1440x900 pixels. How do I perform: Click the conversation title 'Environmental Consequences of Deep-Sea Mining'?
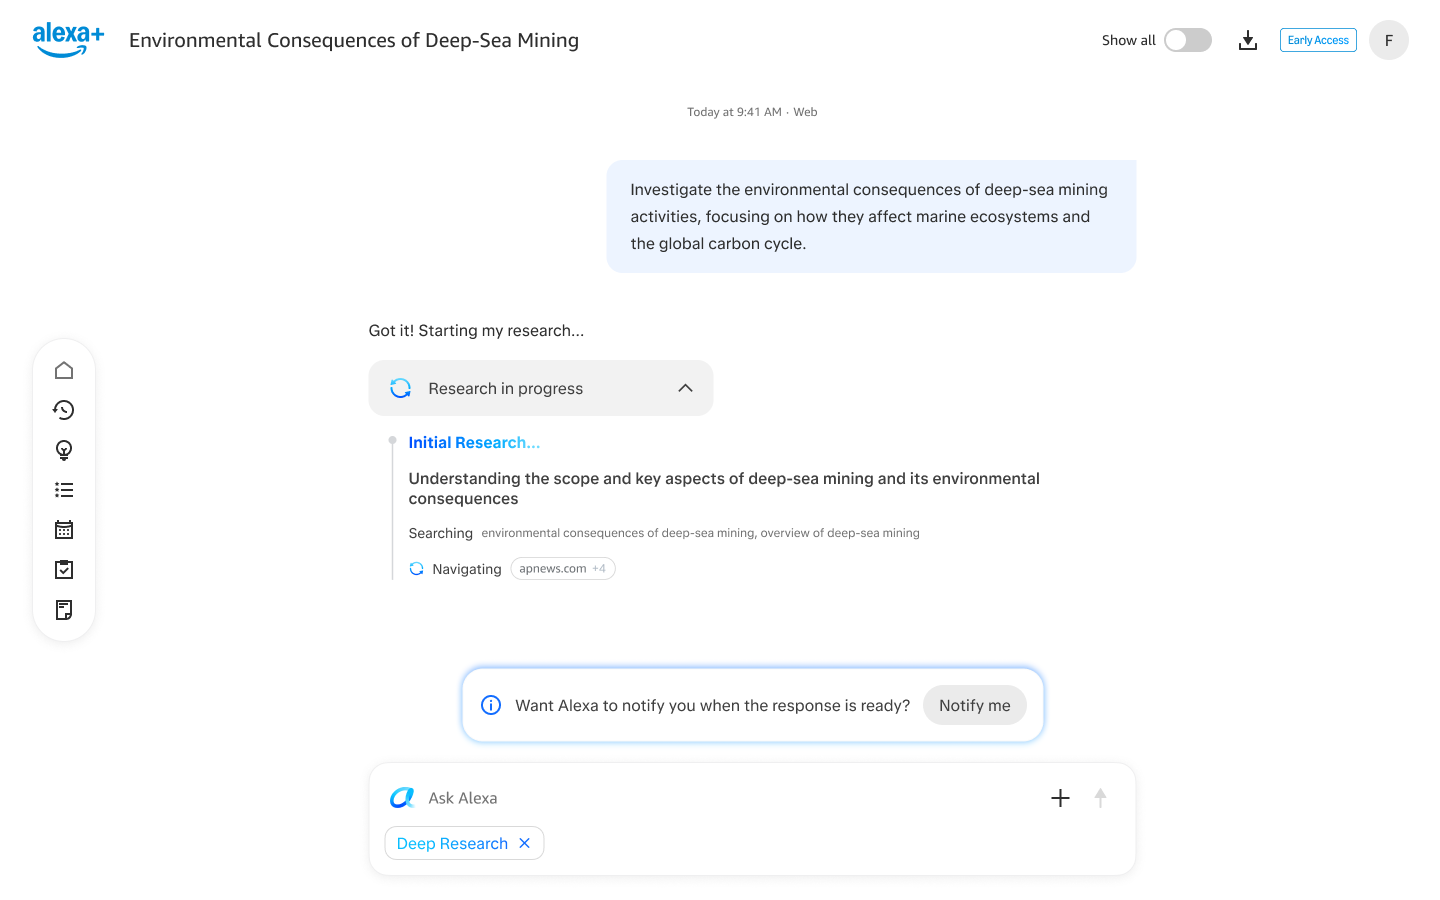(354, 40)
